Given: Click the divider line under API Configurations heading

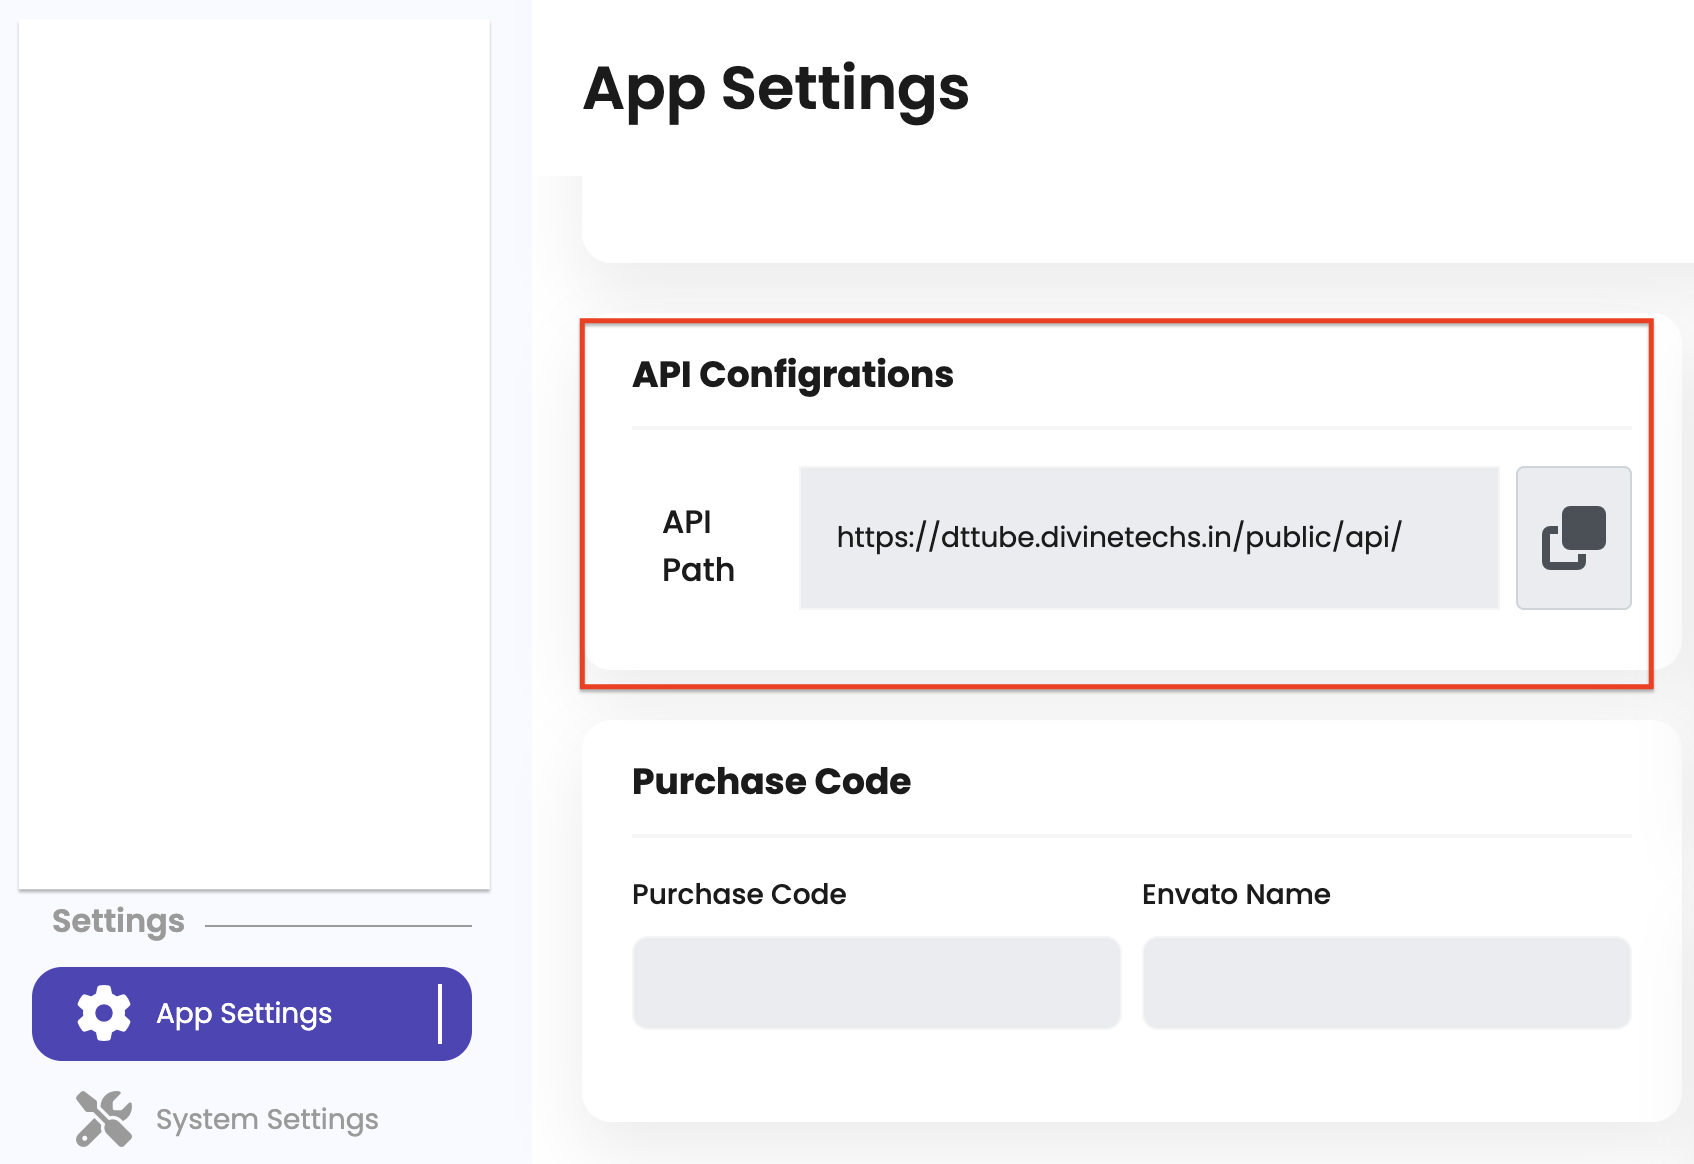Looking at the screenshot, I should coord(1130,428).
